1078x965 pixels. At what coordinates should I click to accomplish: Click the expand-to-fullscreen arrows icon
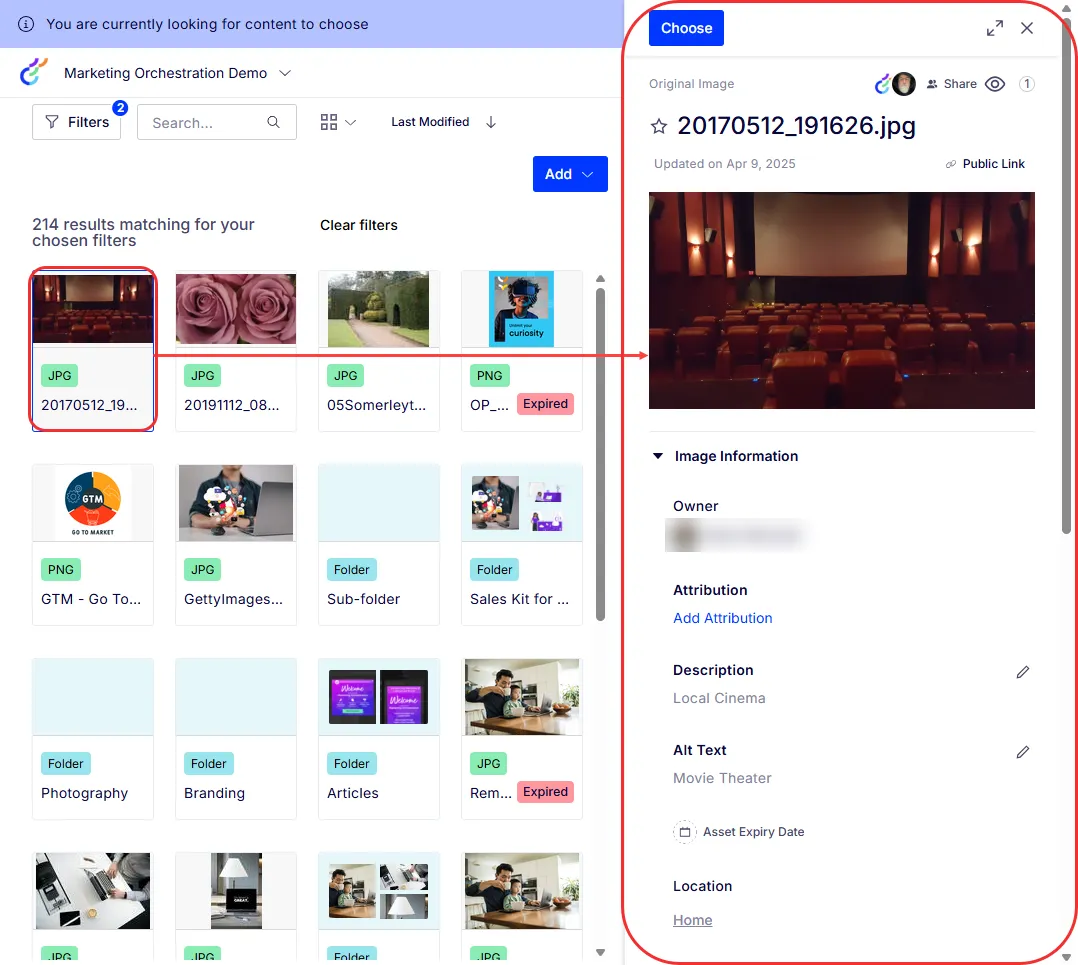pos(994,28)
